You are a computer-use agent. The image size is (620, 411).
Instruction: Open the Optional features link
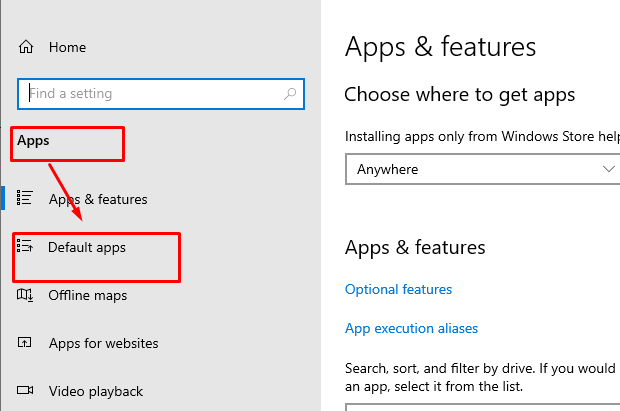(x=398, y=289)
